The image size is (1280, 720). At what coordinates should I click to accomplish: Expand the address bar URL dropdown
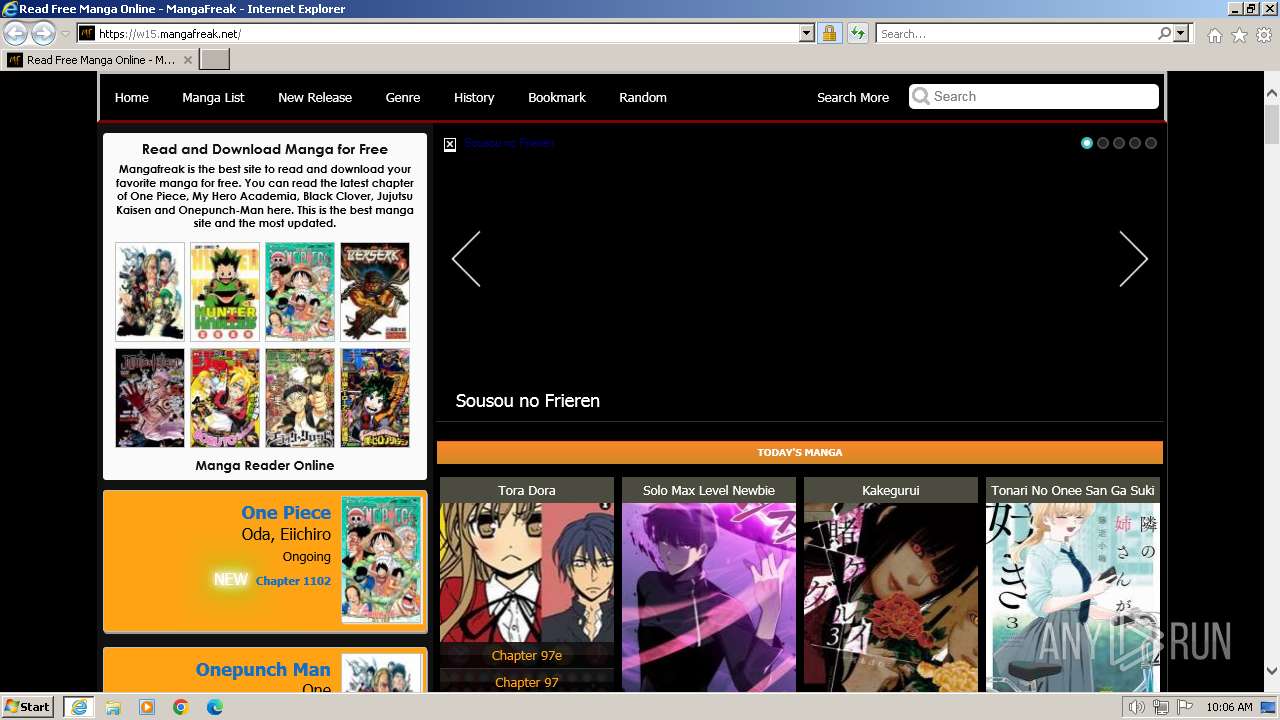point(807,33)
